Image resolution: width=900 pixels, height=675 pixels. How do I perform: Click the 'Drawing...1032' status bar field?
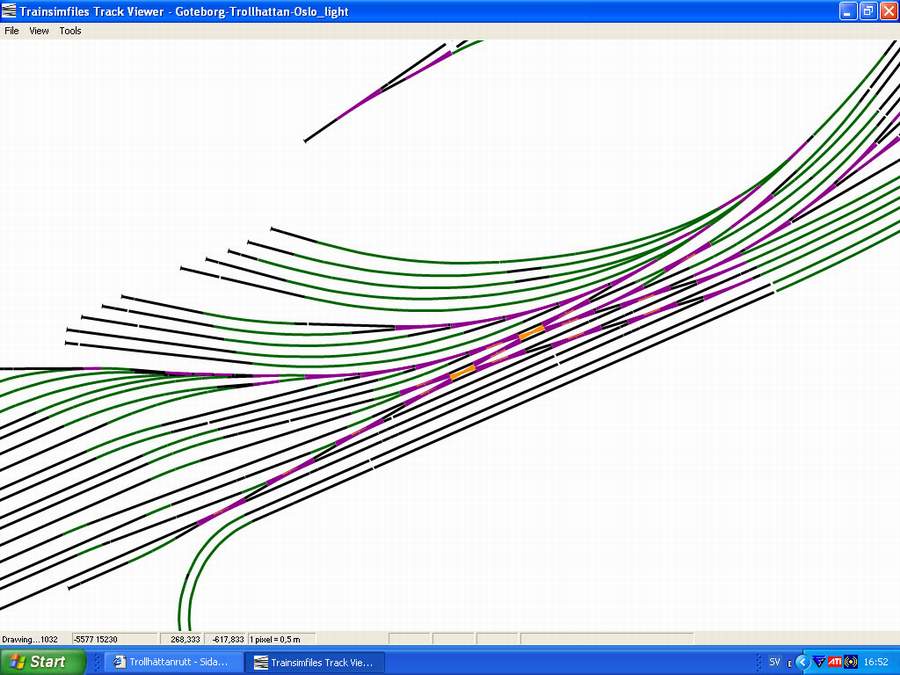coord(33,639)
